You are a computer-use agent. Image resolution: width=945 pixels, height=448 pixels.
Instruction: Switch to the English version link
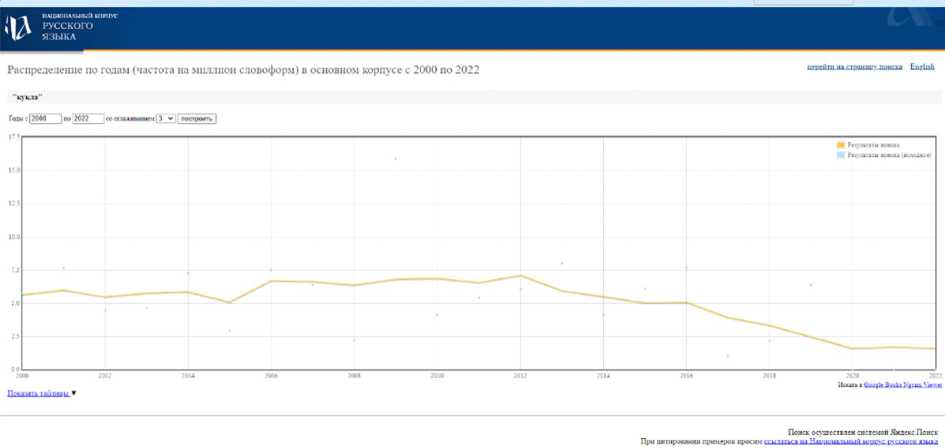point(922,67)
